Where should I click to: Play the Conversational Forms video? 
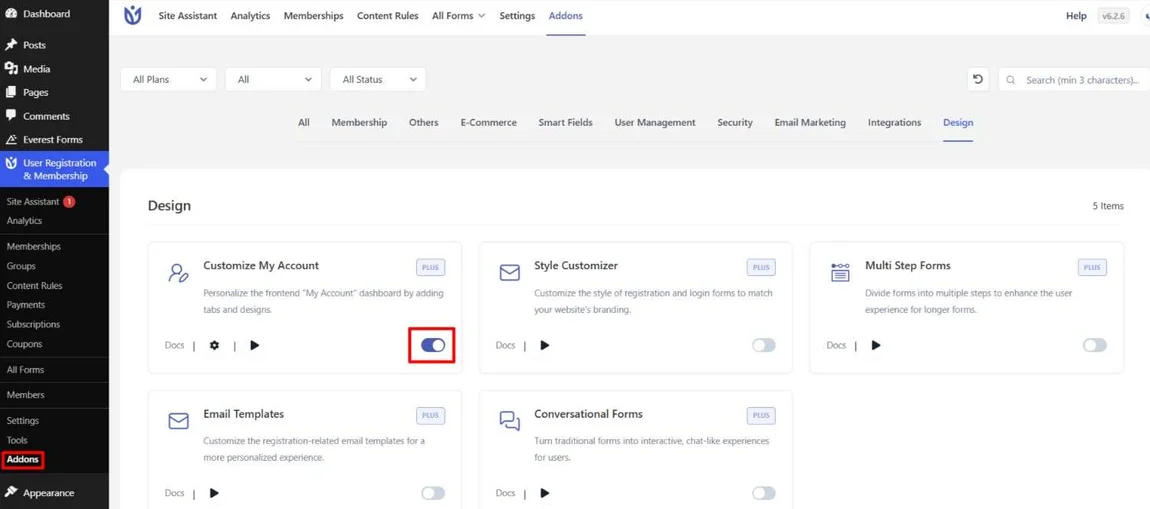point(545,493)
